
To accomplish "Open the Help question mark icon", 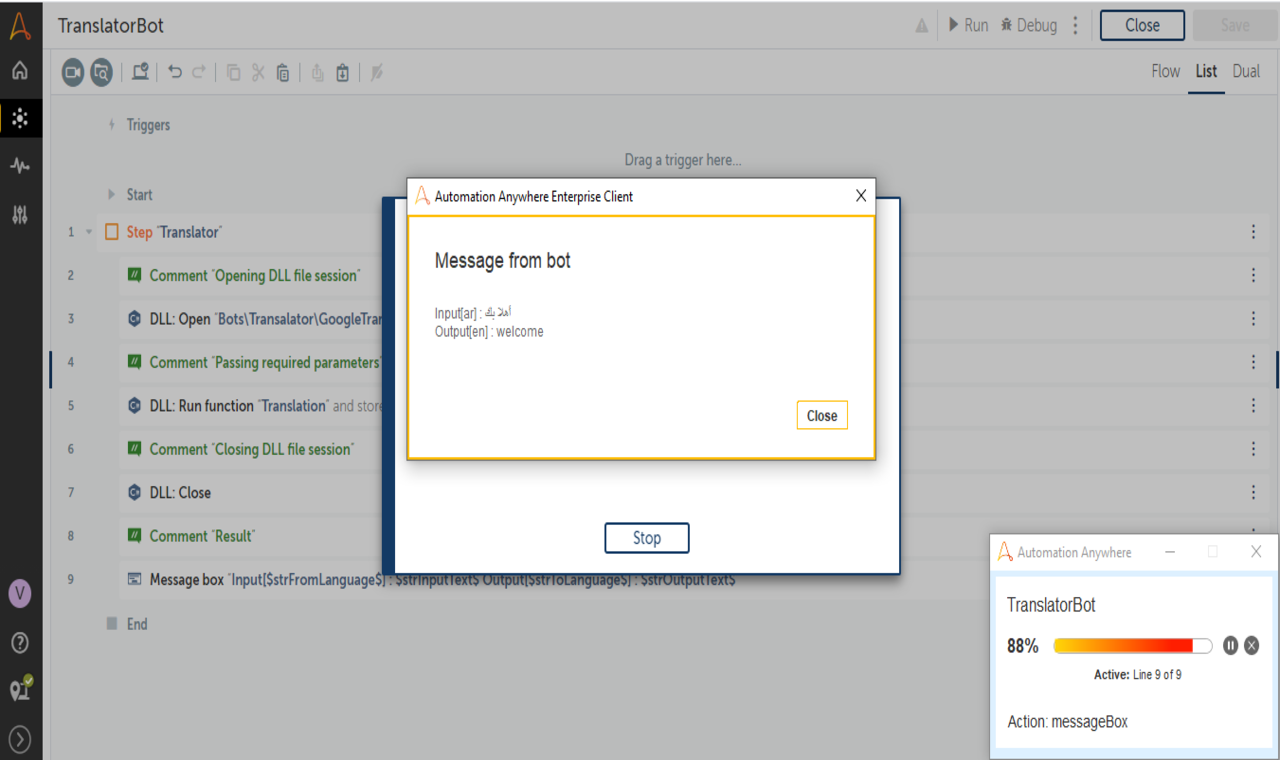I will click(20, 642).
